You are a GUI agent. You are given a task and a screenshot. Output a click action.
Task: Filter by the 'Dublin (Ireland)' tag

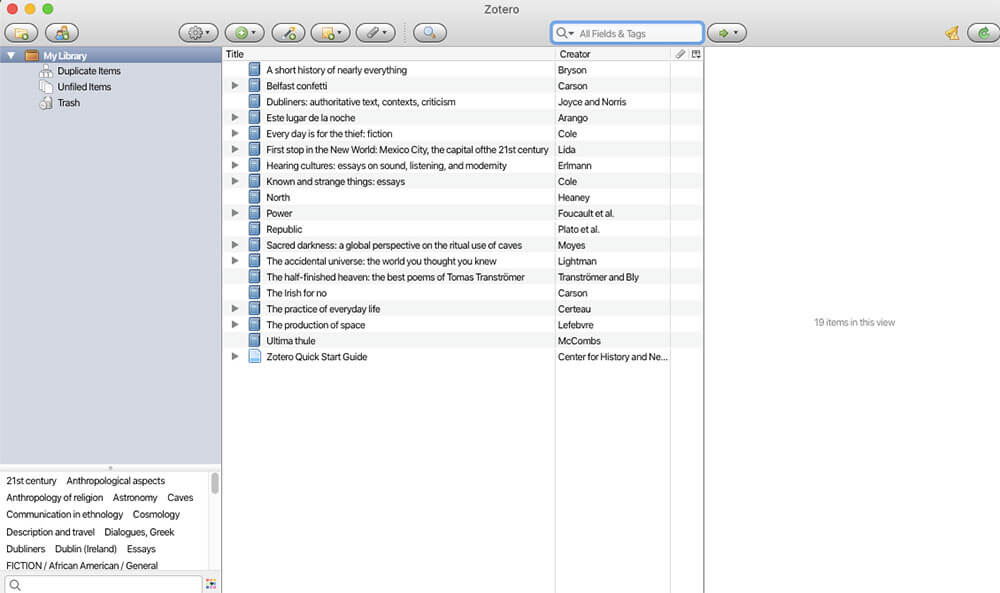click(x=85, y=548)
